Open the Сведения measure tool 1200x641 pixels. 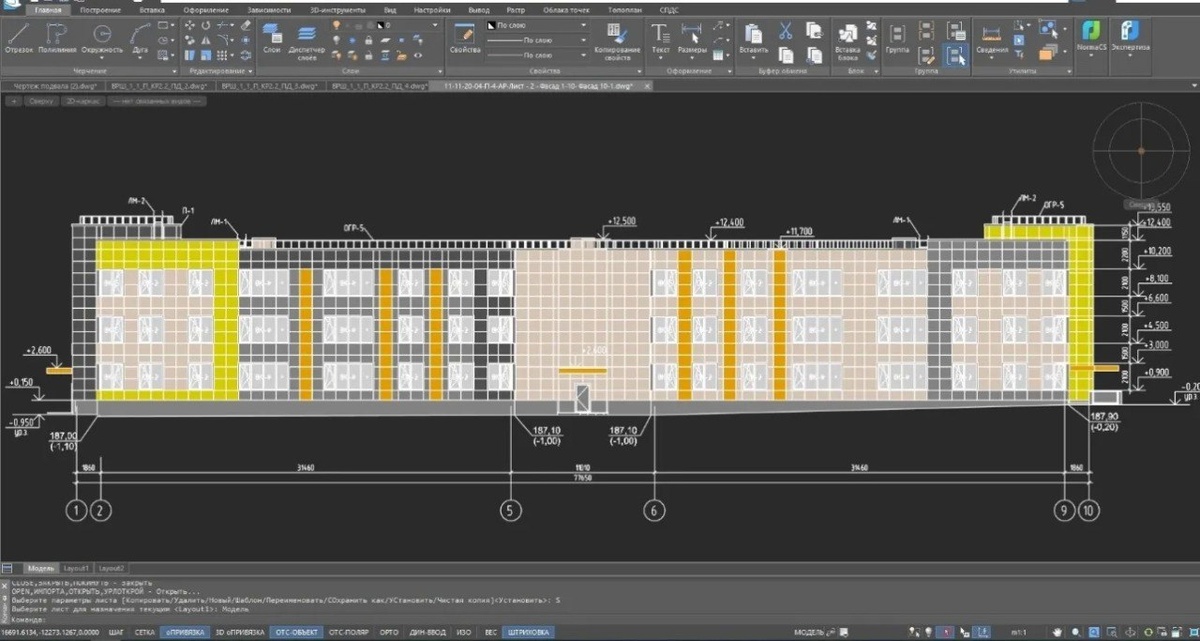click(x=991, y=36)
